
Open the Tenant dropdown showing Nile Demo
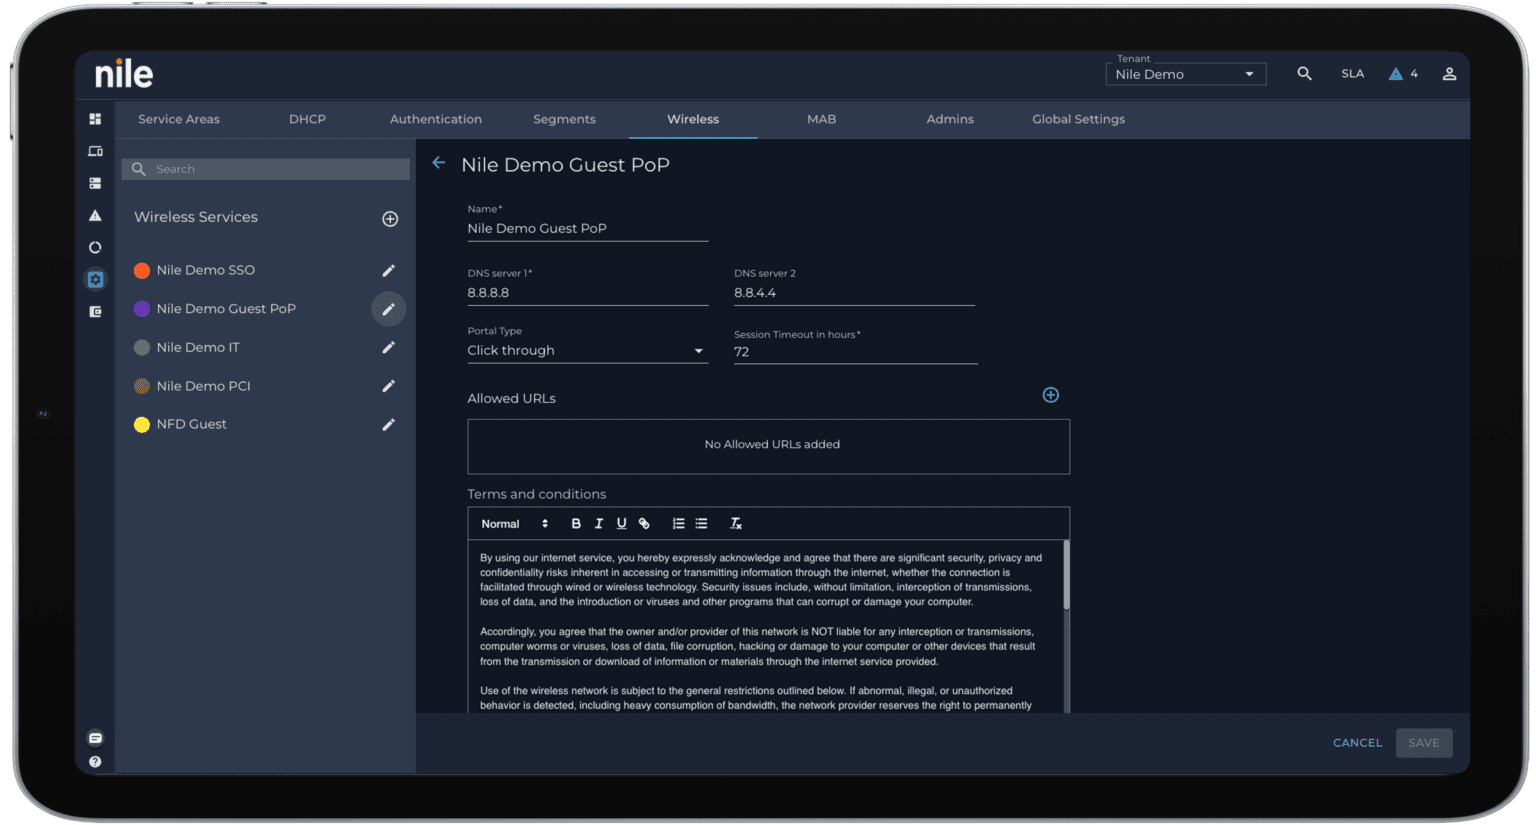1185,74
